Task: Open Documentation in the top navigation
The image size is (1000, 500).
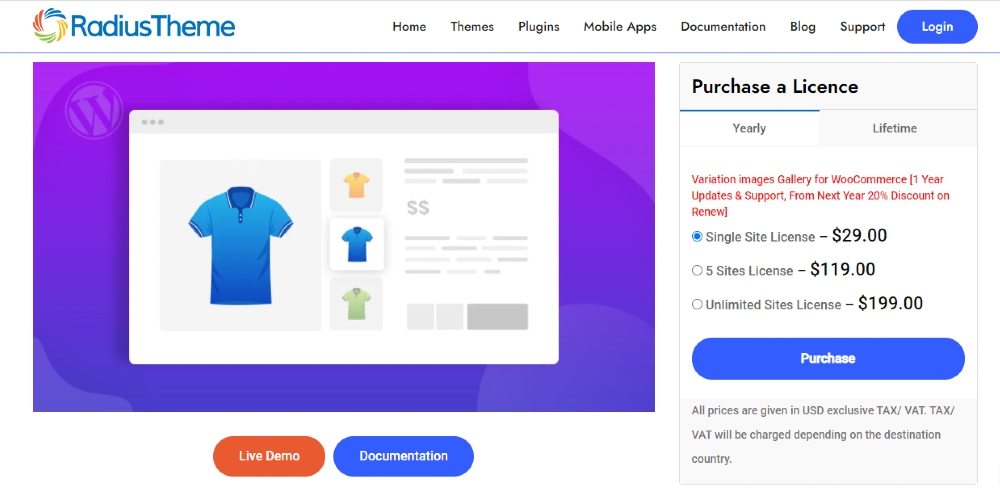Action: click(723, 27)
